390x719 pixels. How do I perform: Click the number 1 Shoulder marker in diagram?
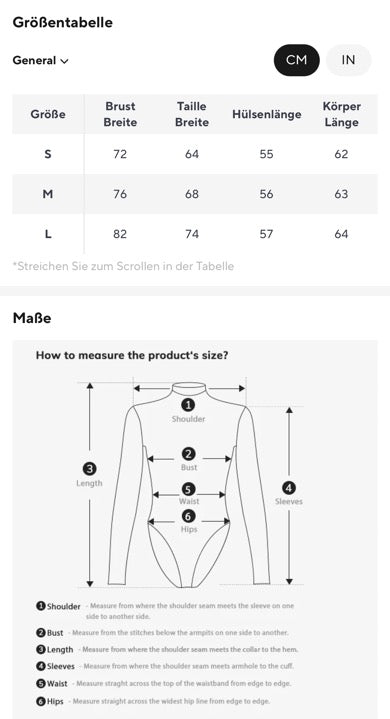[188, 405]
